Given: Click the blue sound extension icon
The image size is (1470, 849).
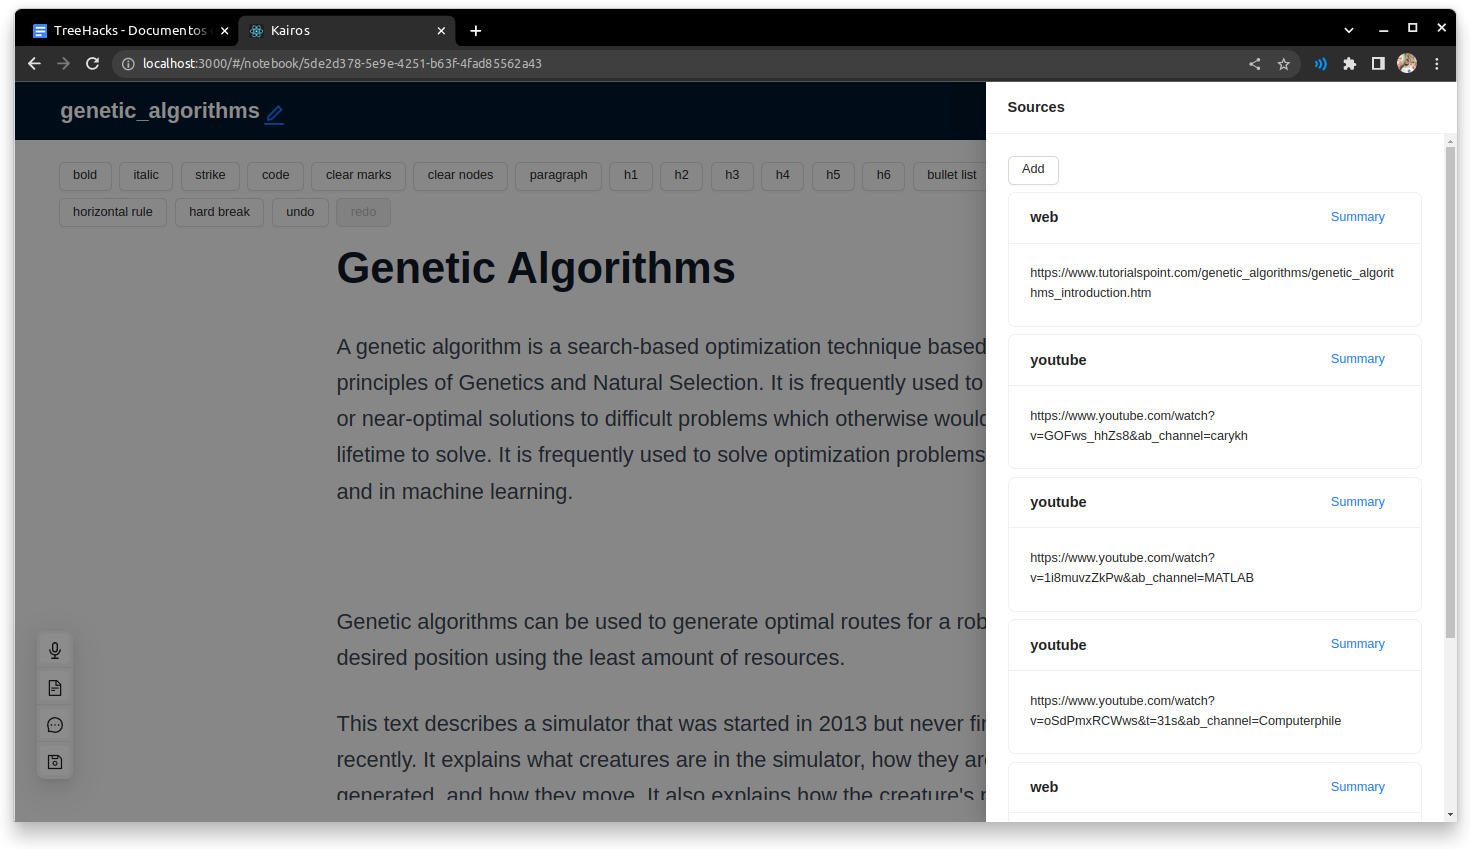Looking at the screenshot, I should click(1320, 64).
